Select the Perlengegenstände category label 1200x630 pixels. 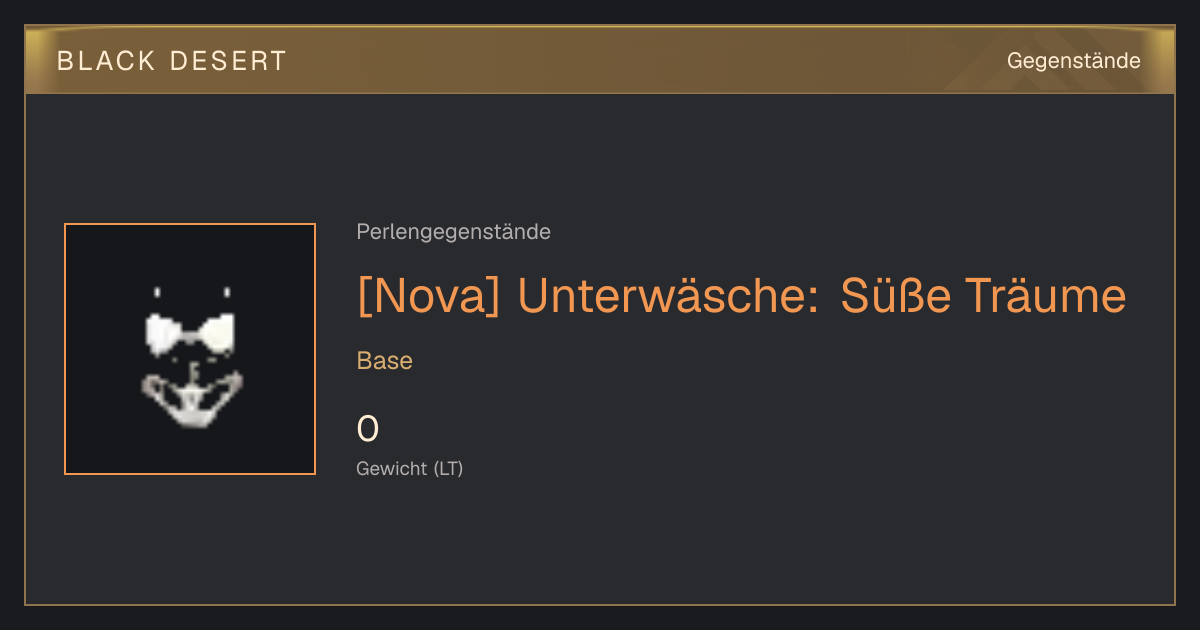pos(453,232)
